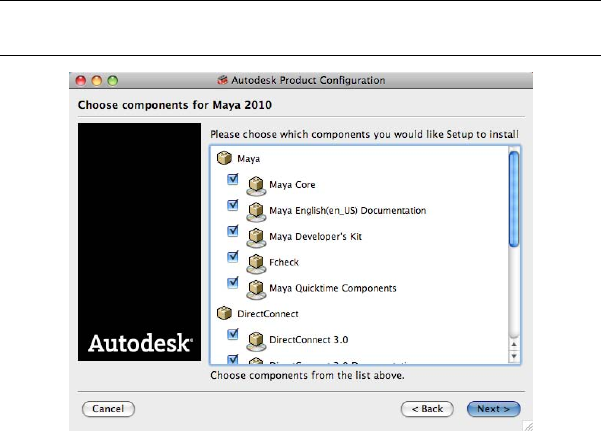Screen dimensions: 601x431
Task: Click the Maya group package icon
Action: coord(224,158)
